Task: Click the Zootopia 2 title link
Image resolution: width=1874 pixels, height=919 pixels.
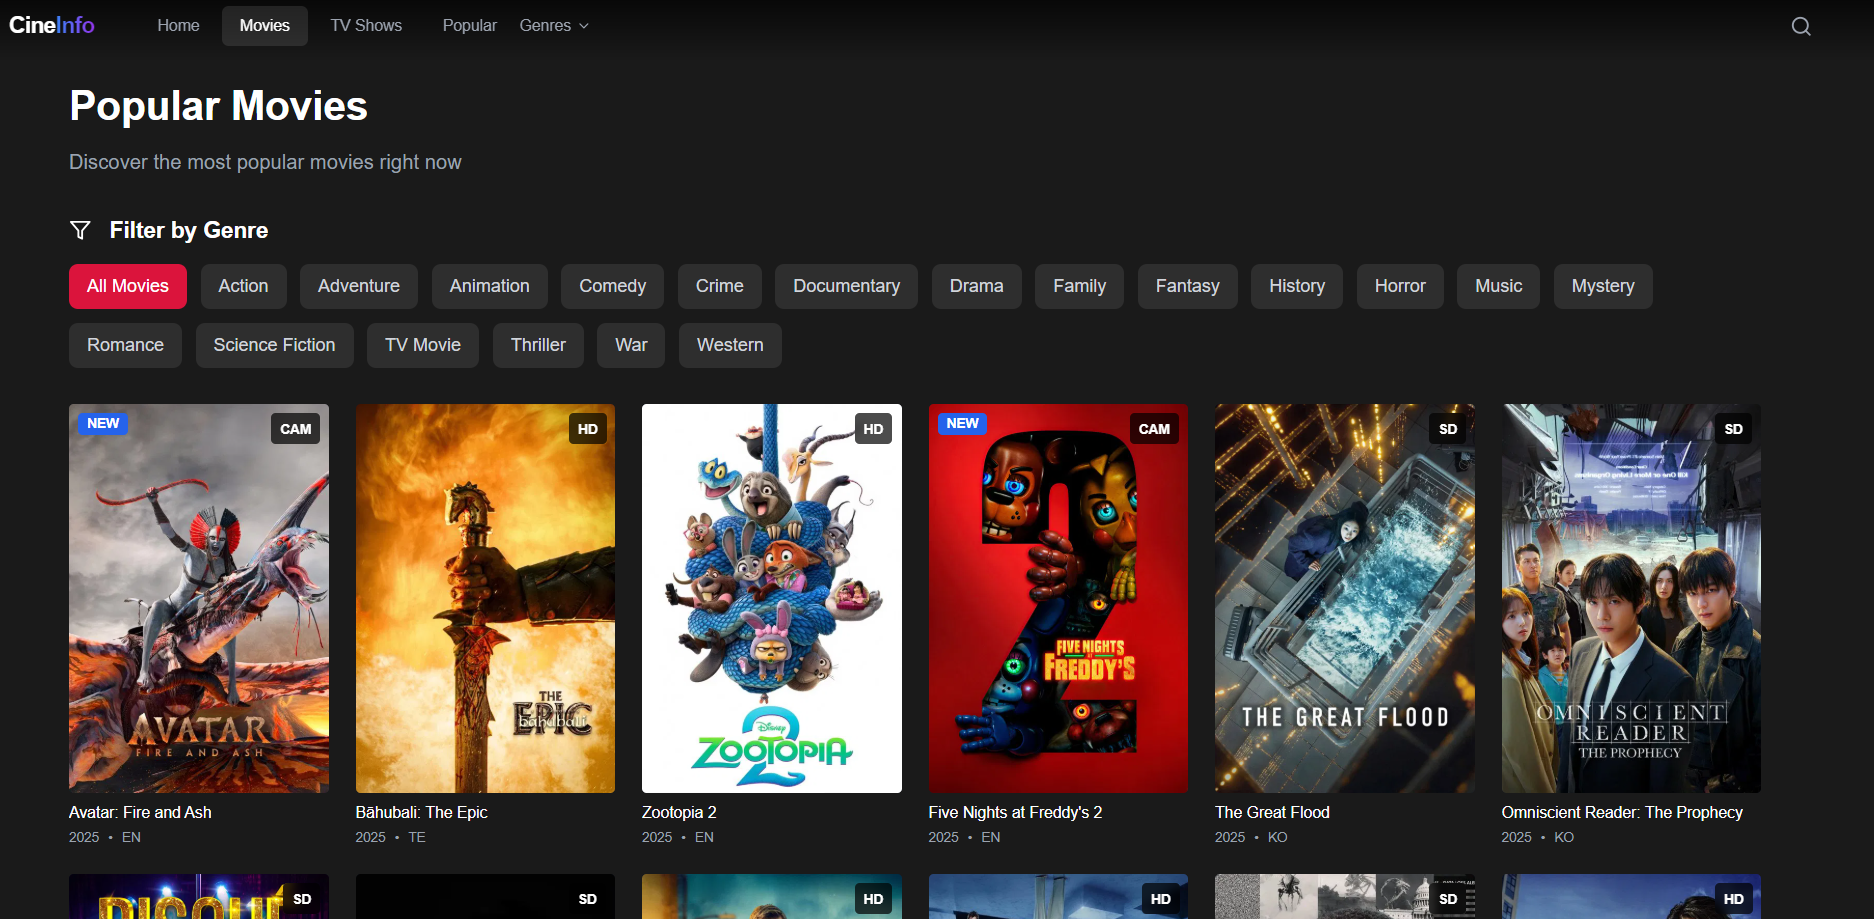Action: coord(678,812)
